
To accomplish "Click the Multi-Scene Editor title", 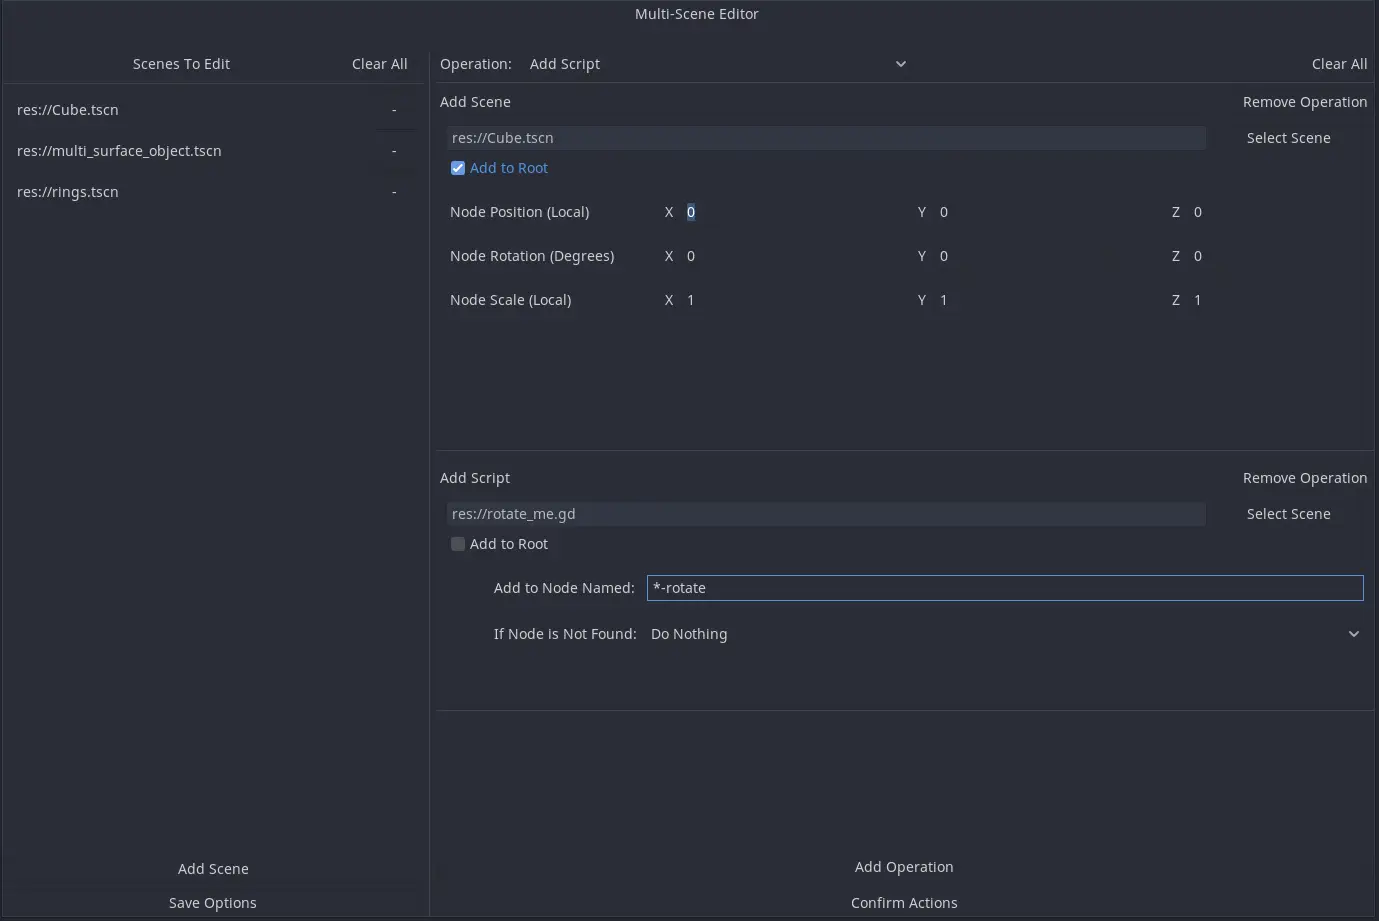I will [x=697, y=14].
